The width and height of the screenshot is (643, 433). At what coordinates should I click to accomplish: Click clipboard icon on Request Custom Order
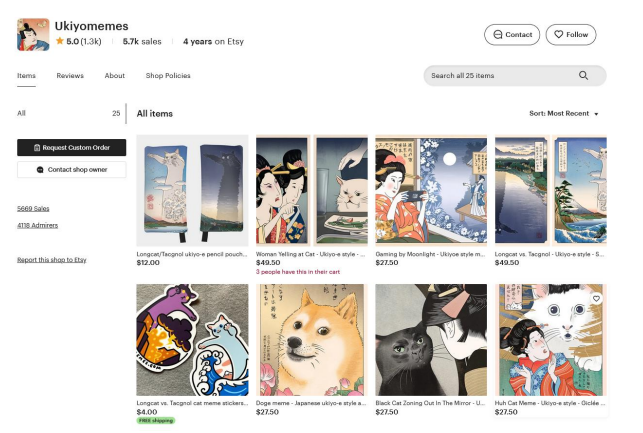(37, 147)
